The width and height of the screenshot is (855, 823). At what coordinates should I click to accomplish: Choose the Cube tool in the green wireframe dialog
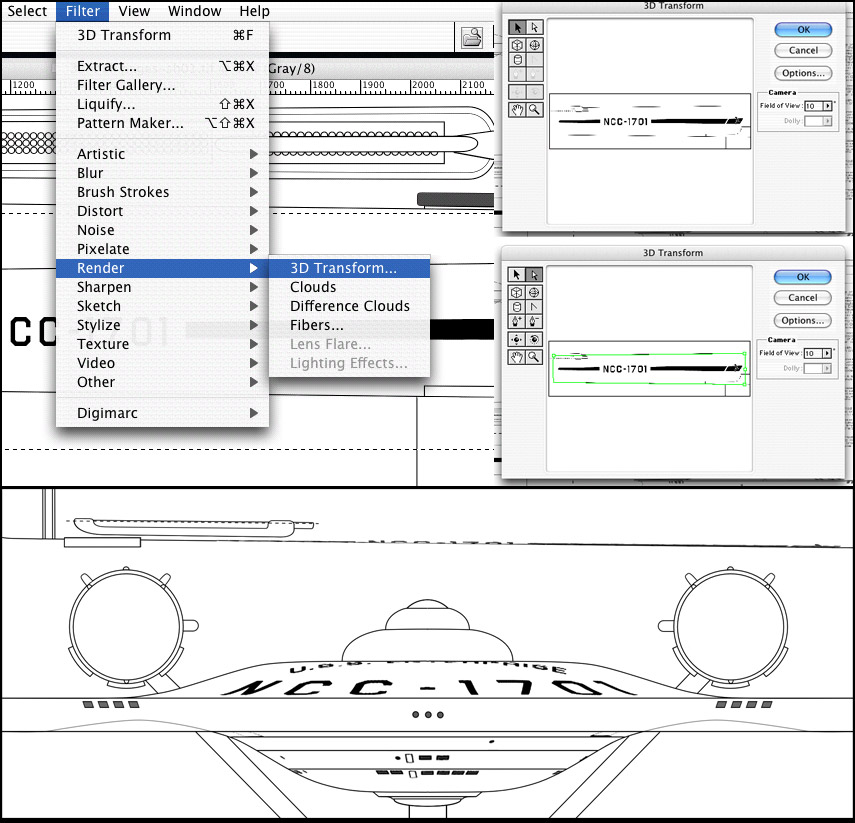point(516,292)
